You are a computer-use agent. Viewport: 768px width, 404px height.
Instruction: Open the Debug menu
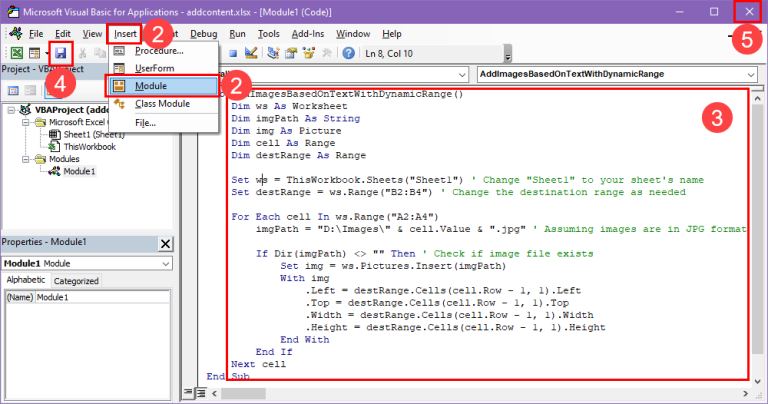(203, 34)
